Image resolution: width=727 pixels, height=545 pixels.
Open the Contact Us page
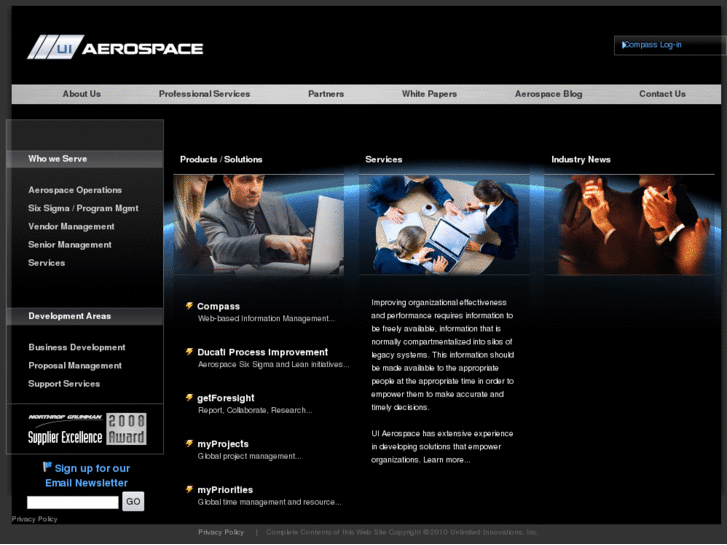(662, 94)
